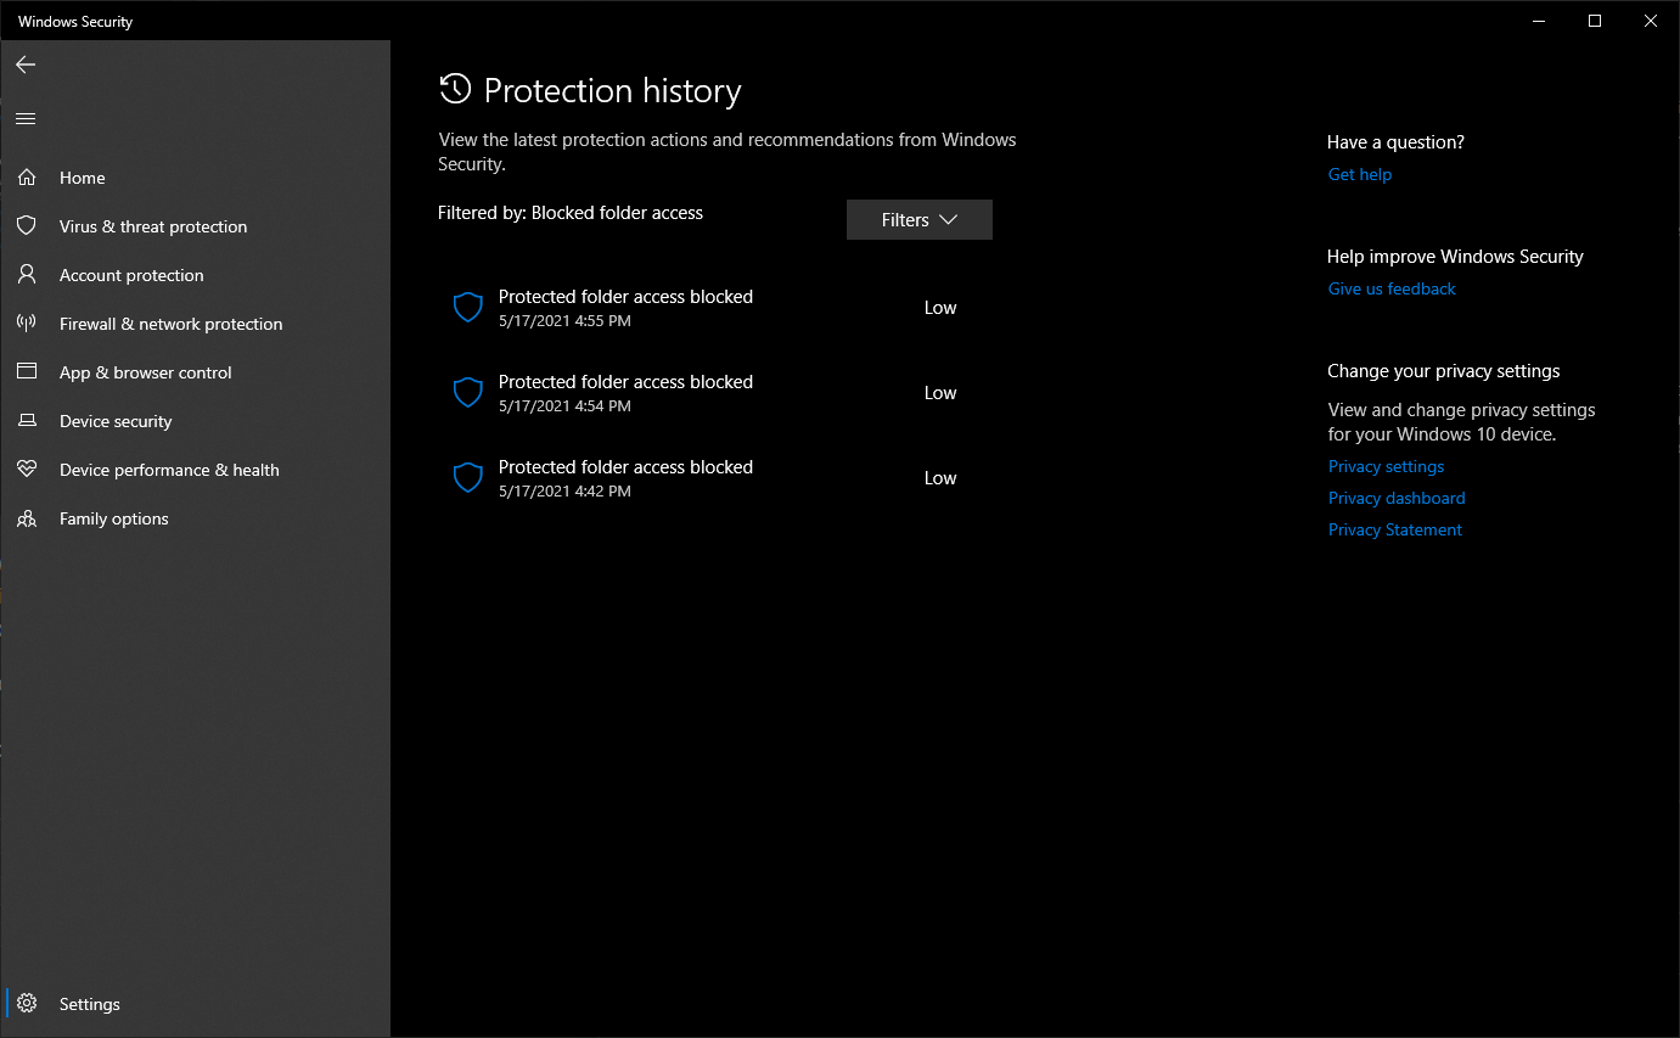The height and width of the screenshot is (1038, 1680).
Task: Click 'Low' severity of the 4:54 PM event
Action: 940,393
